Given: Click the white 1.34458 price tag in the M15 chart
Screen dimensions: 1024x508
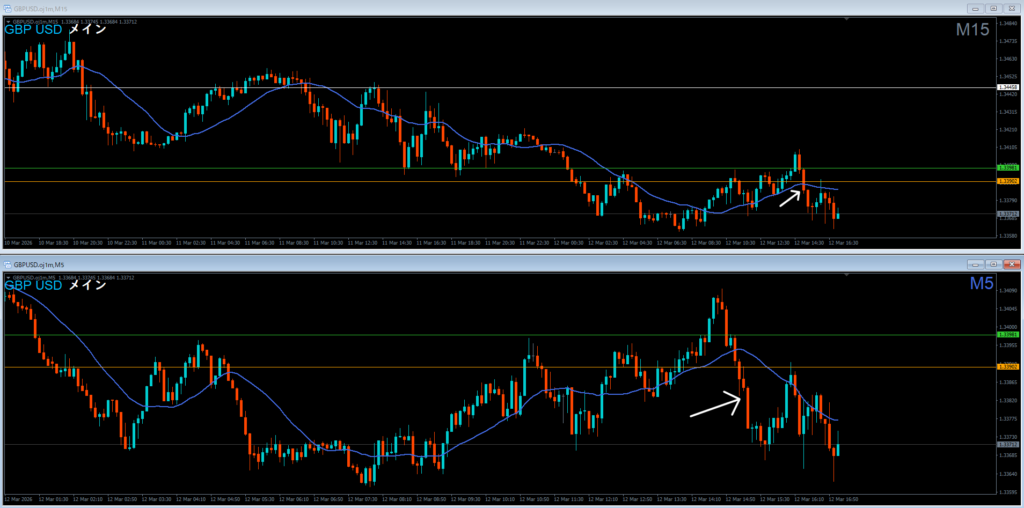Looking at the screenshot, I should 1006,87.
